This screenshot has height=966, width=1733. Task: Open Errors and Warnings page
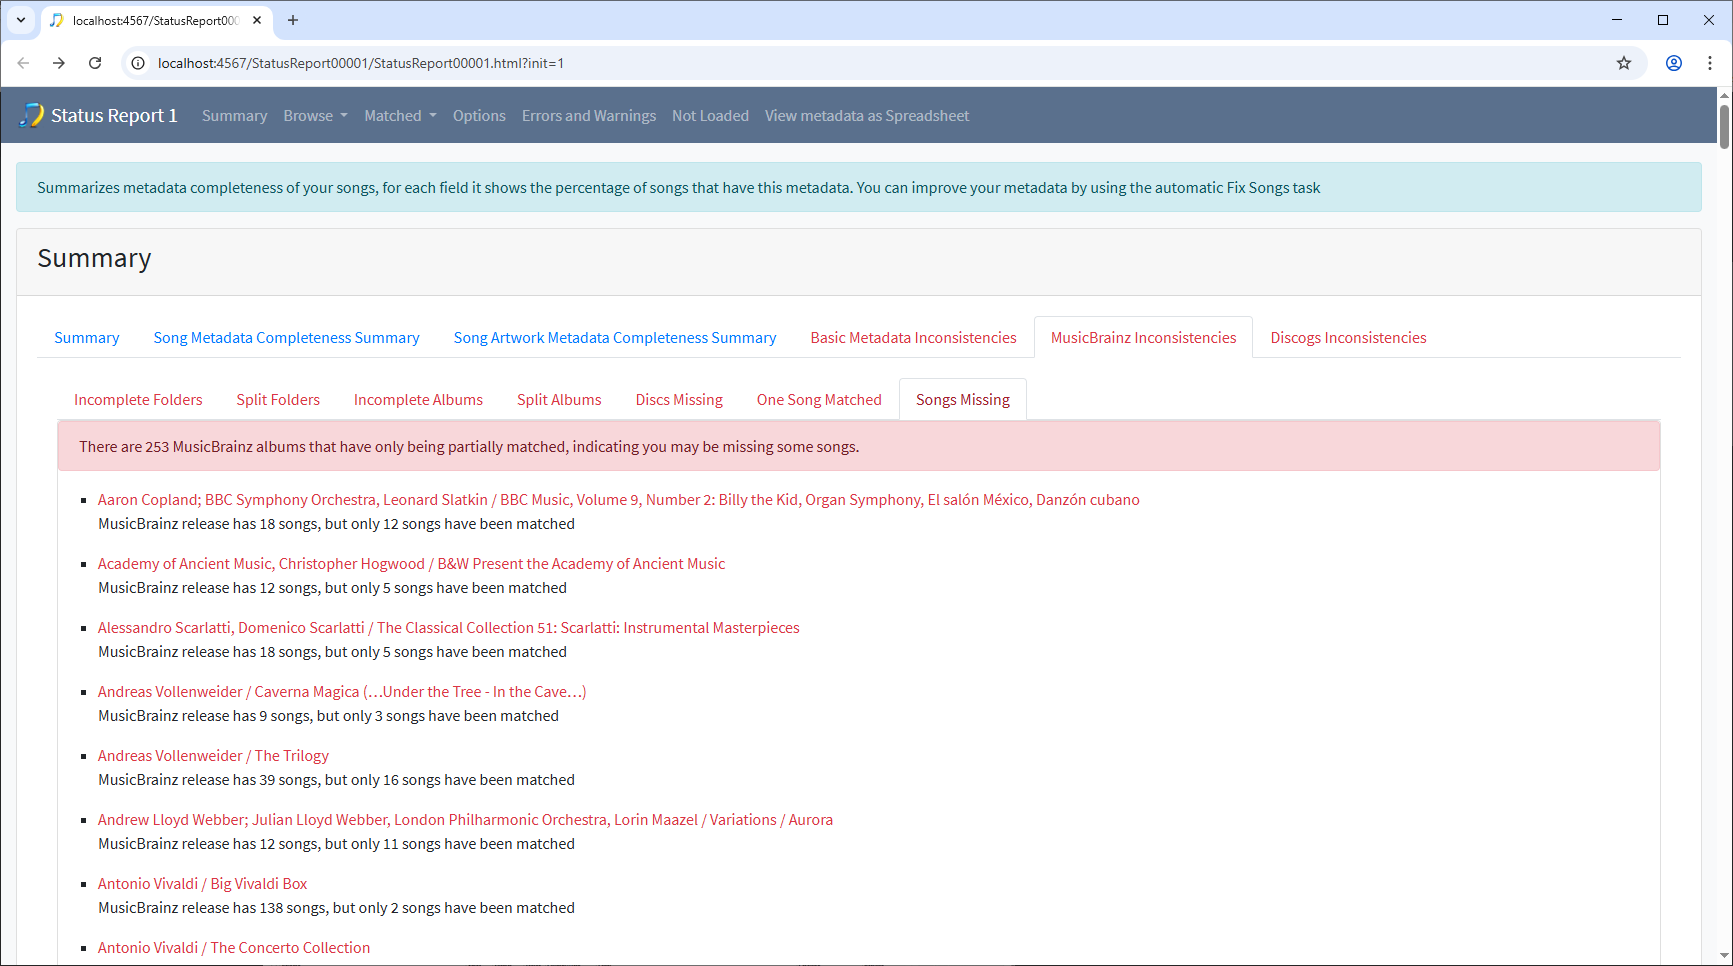click(x=589, y=116)
